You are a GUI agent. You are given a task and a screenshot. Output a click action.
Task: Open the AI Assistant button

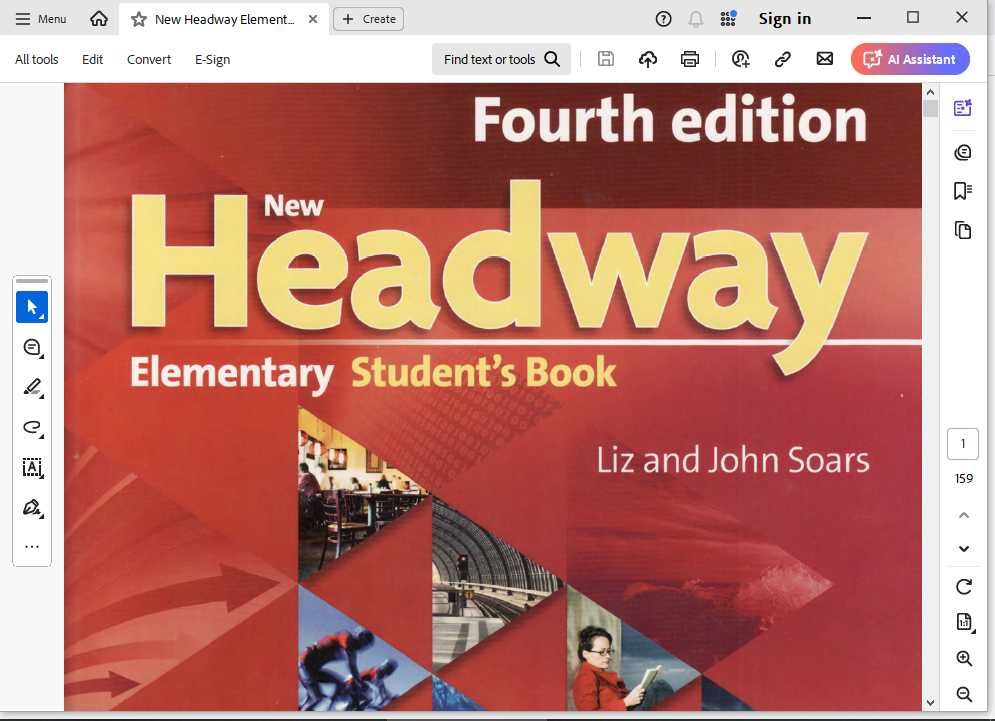(910, 59)
